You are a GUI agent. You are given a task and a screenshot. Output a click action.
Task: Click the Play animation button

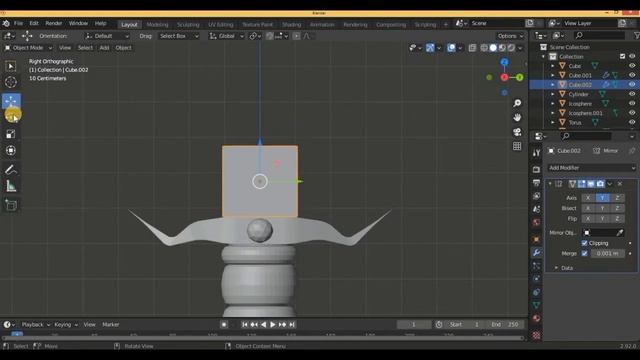[x=273, y=324]
